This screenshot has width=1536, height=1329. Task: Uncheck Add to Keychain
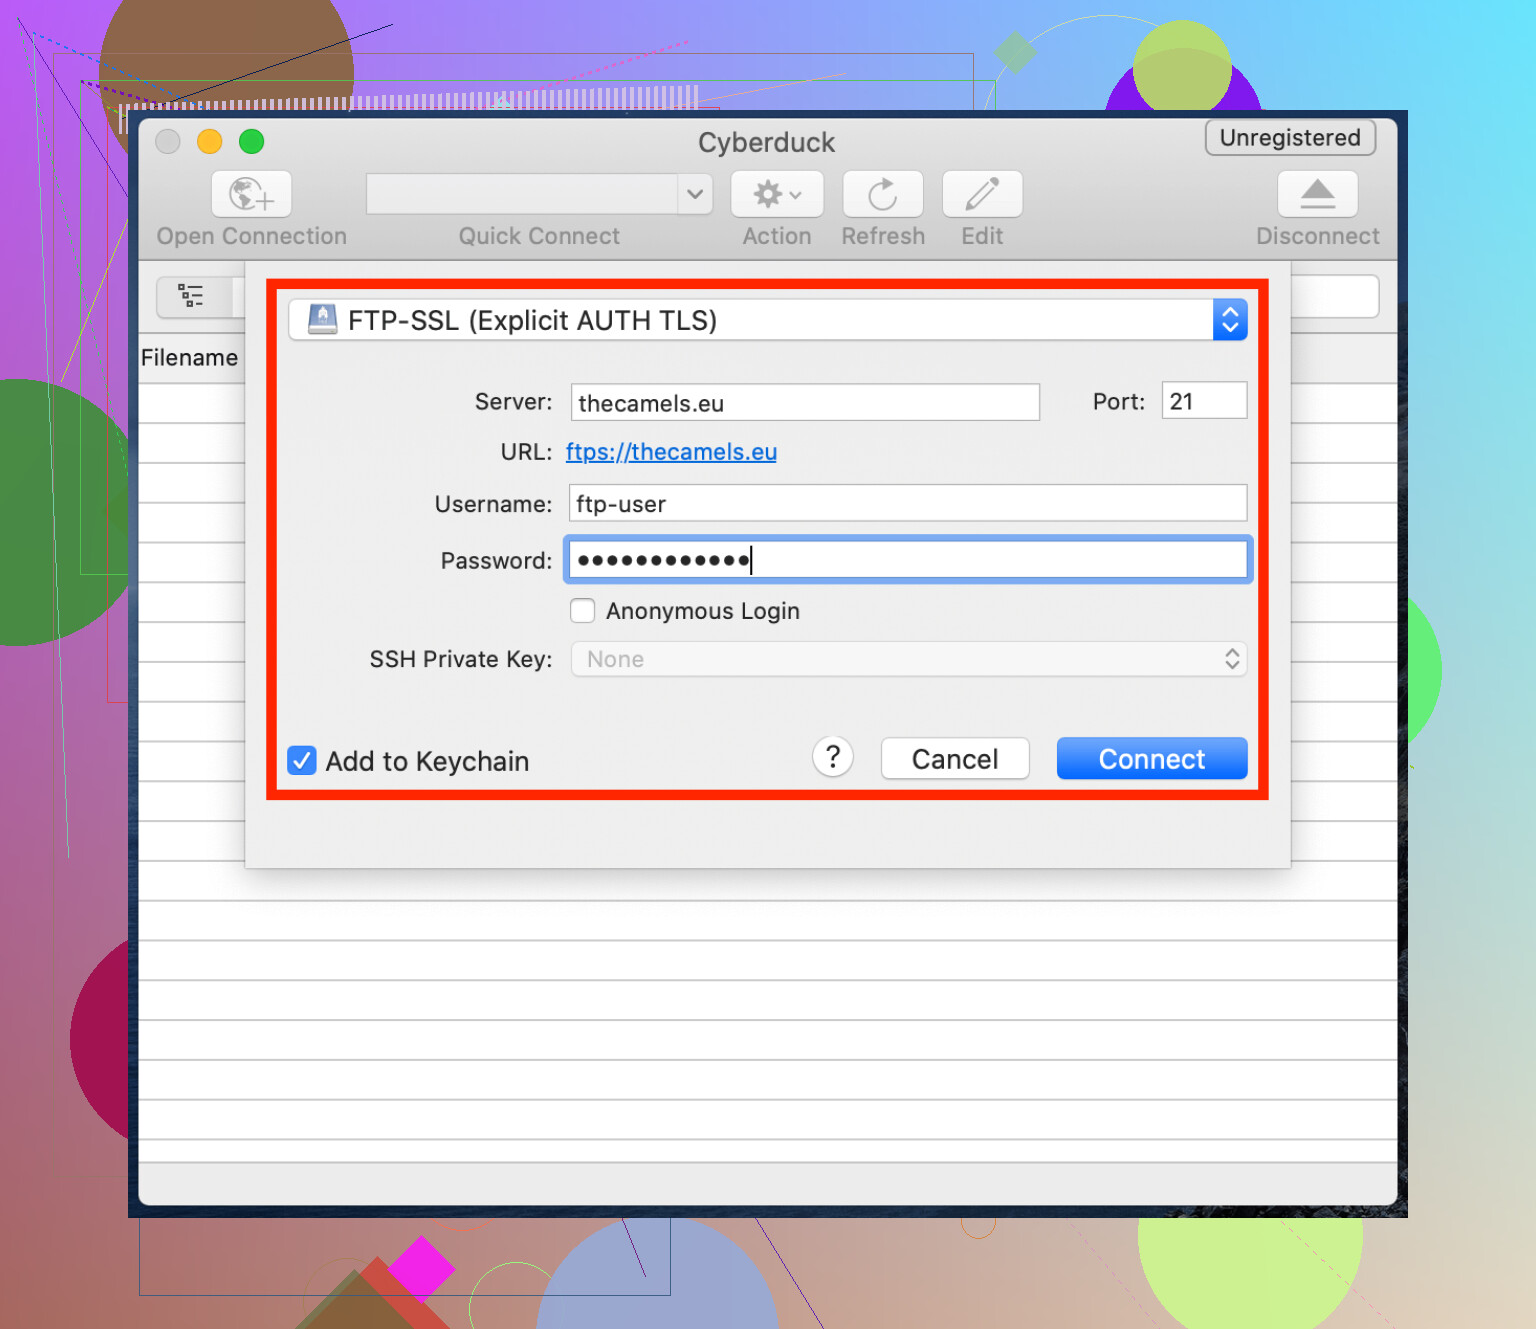[x=302, y=761]
